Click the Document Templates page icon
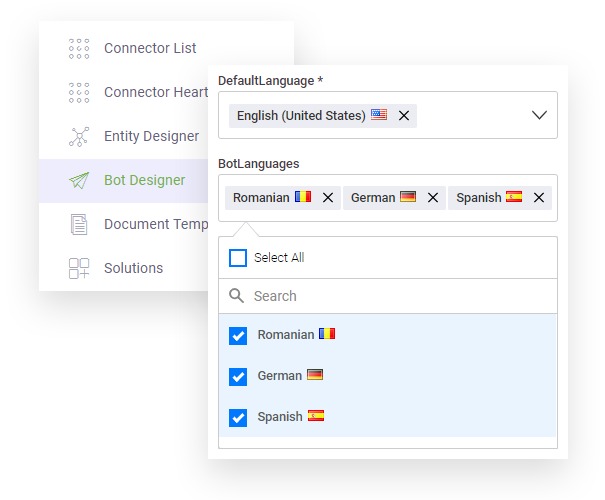This screenshot has width=605, height=500. pyautogui.click(x=79, y=224)
